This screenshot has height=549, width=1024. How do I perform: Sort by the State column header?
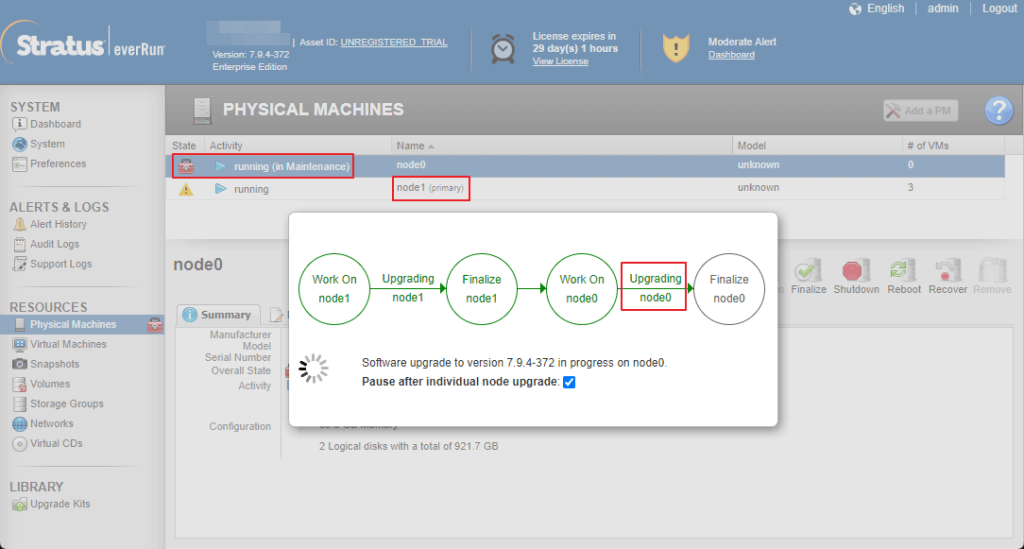coord(184,146)
